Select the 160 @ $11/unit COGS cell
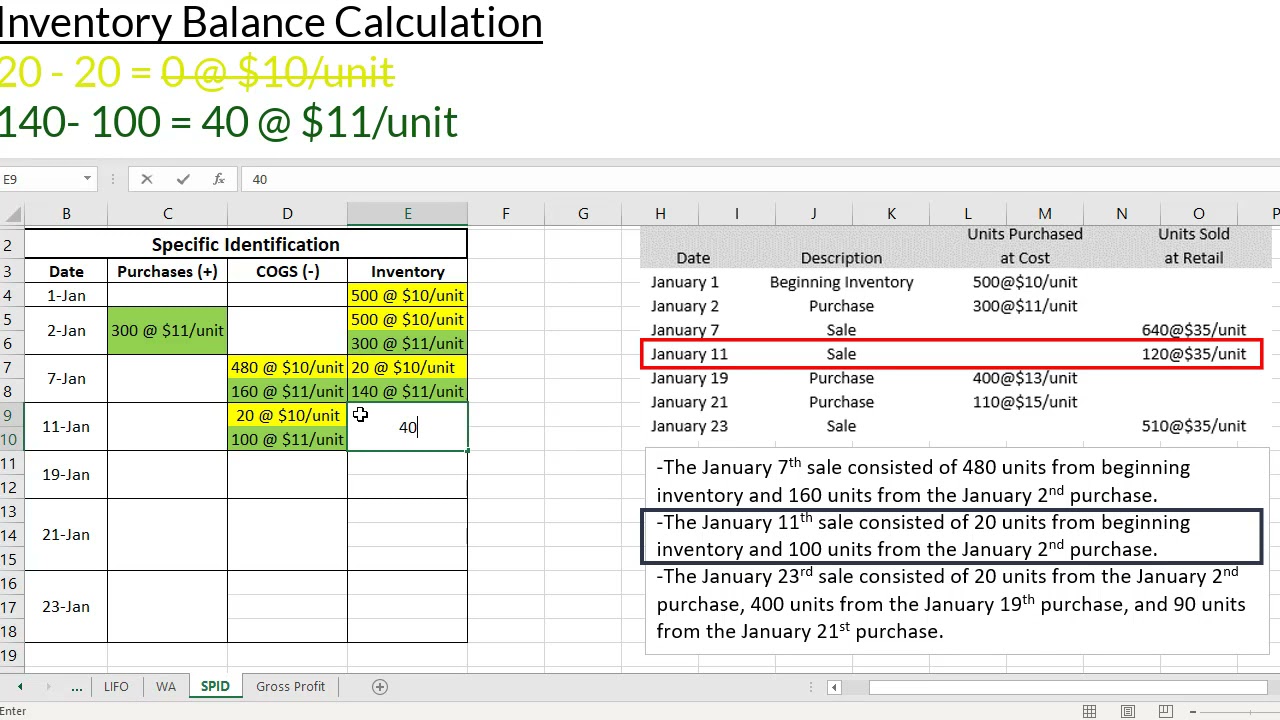Viewport: 1280px width, 720px height. [287, 391]
